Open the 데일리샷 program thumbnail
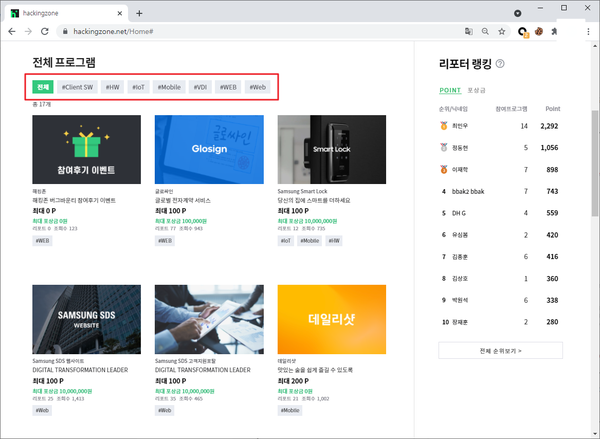This screenshot has height=439, width=600. coord(332,319)
